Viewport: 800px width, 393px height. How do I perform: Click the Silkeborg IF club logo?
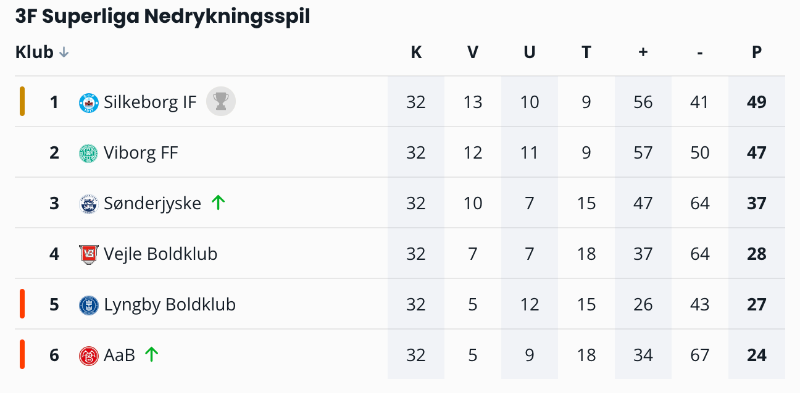click(89, 103)
